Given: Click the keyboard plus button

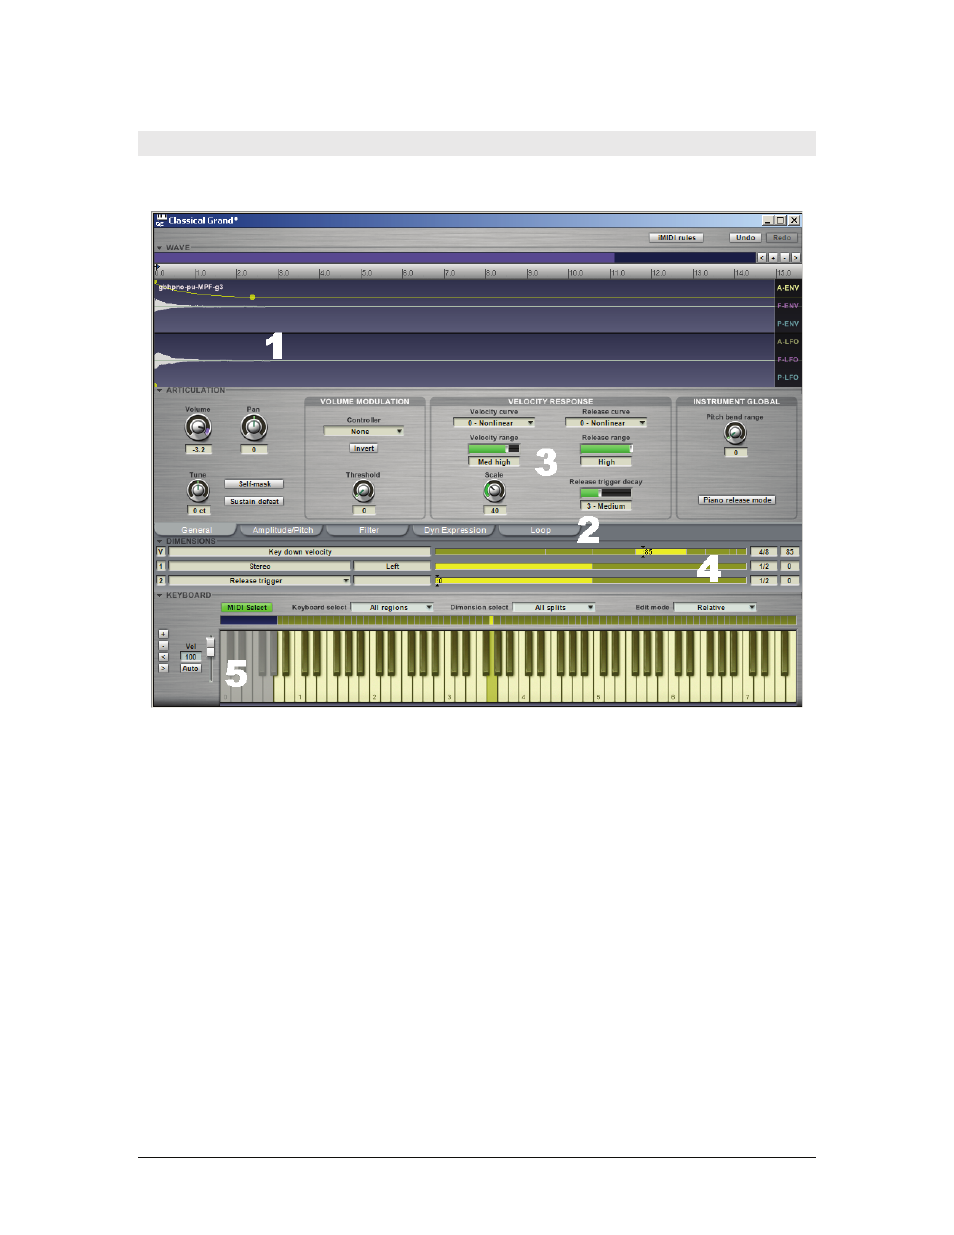Looking at the screenshot, I should (x=163, y=634).
